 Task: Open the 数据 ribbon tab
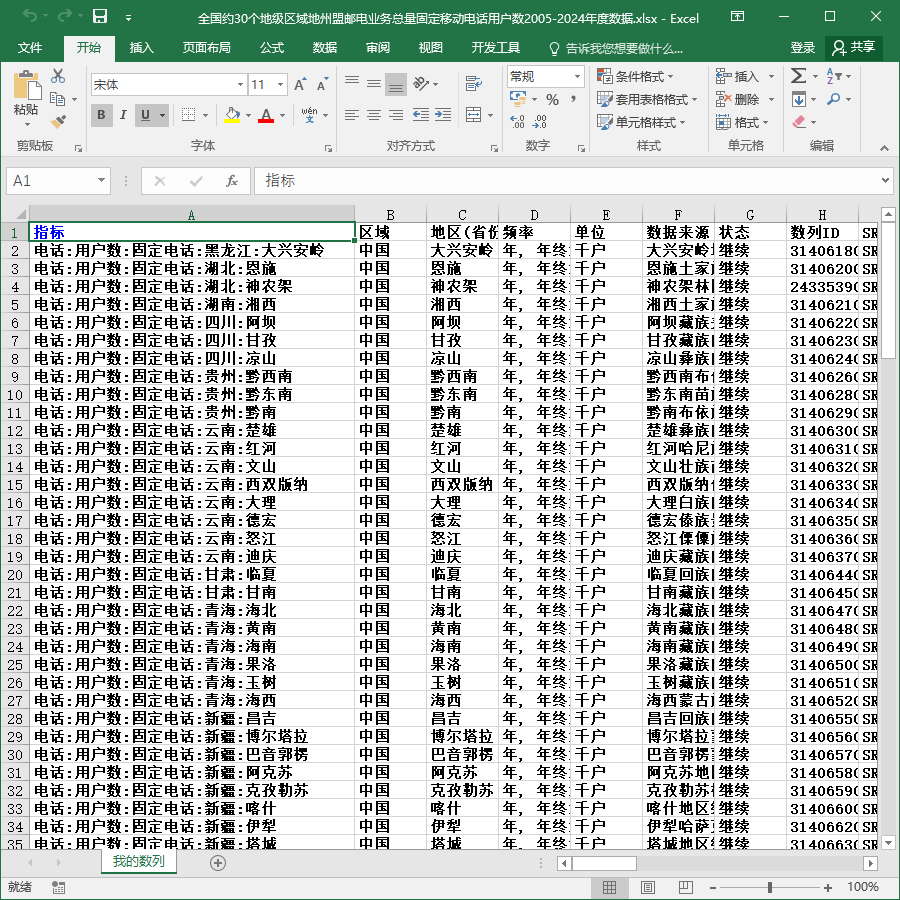(325, 48)
